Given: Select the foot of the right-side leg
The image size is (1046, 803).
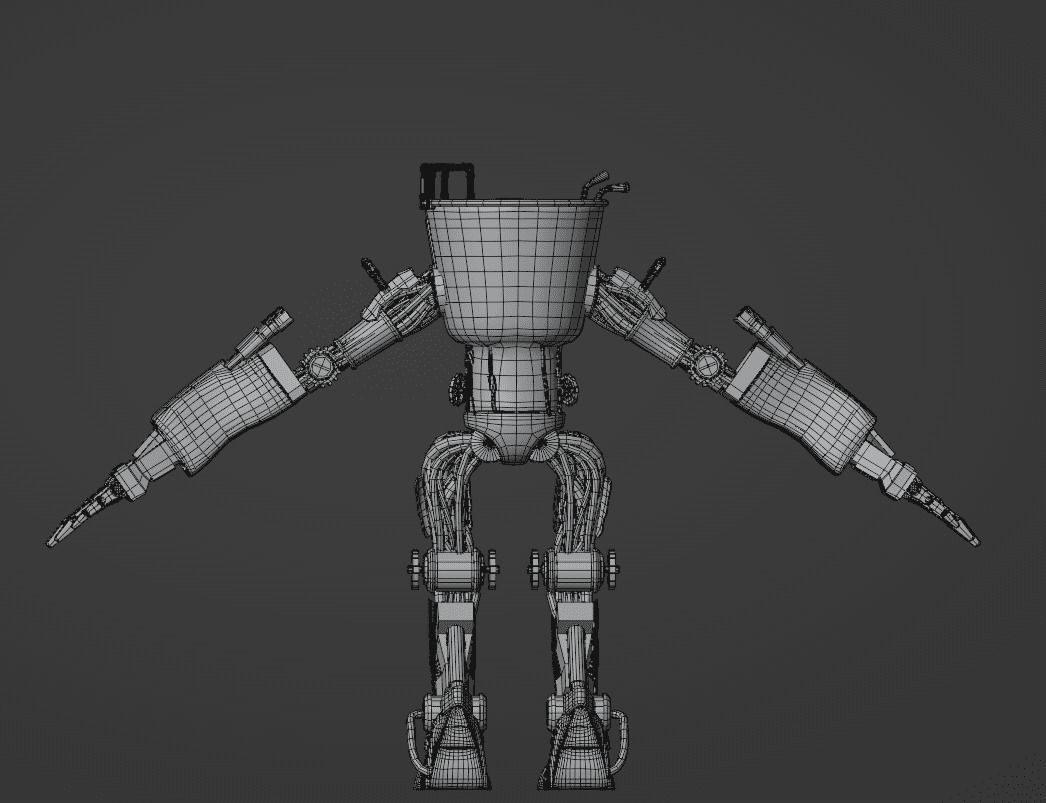Looking at the screenshot, I should coord(583,747).
